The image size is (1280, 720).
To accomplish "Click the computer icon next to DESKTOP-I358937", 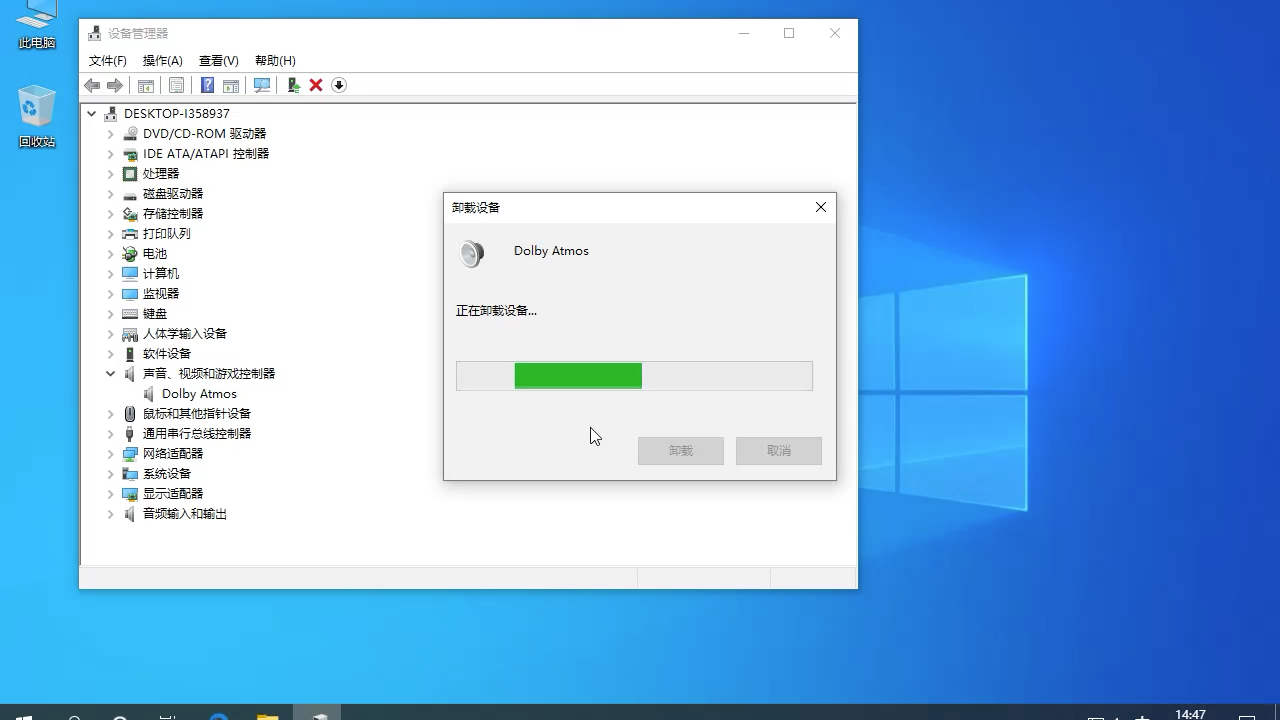I will pyautogui.click(x=111, y=114).
